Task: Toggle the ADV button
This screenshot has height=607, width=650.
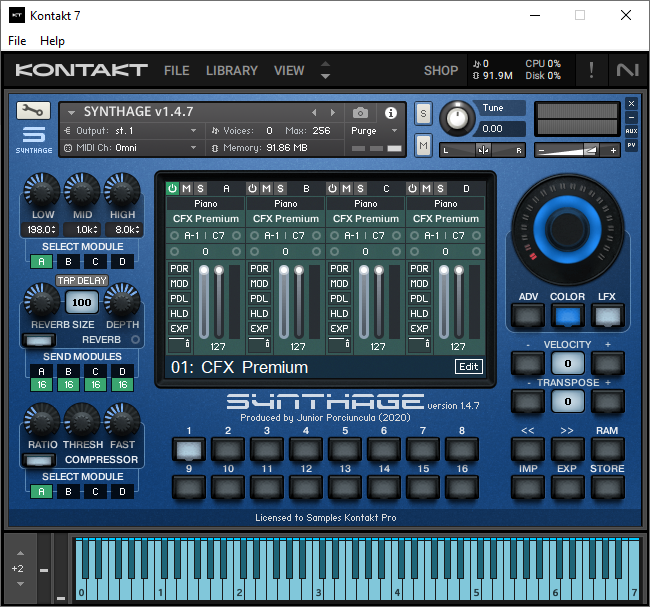Action: pos(528,316)
